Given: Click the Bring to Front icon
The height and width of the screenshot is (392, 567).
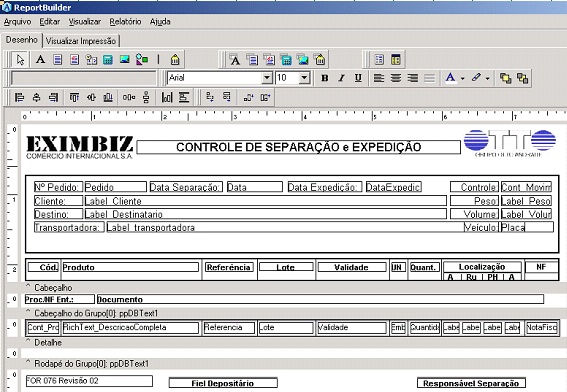Looking at the screenshot, I should [x=505, y=78].
